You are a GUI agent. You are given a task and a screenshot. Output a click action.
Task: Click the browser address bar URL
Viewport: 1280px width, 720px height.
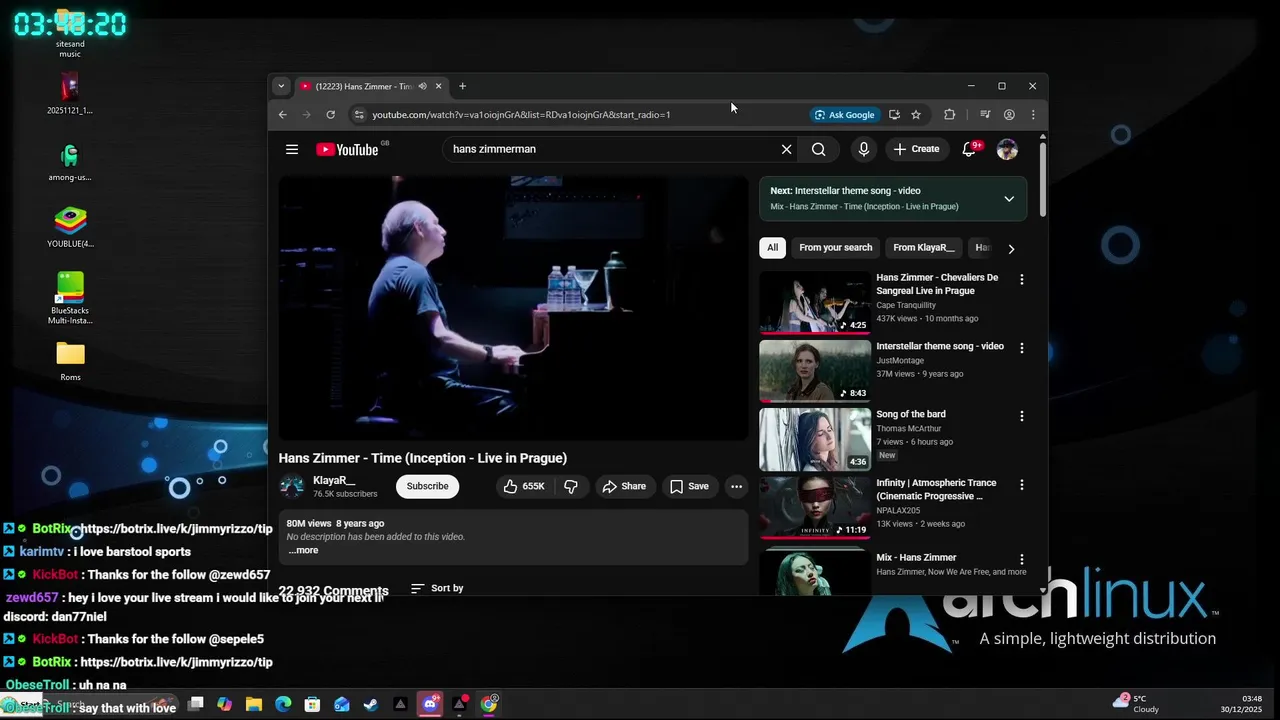(x=521, y=115)
